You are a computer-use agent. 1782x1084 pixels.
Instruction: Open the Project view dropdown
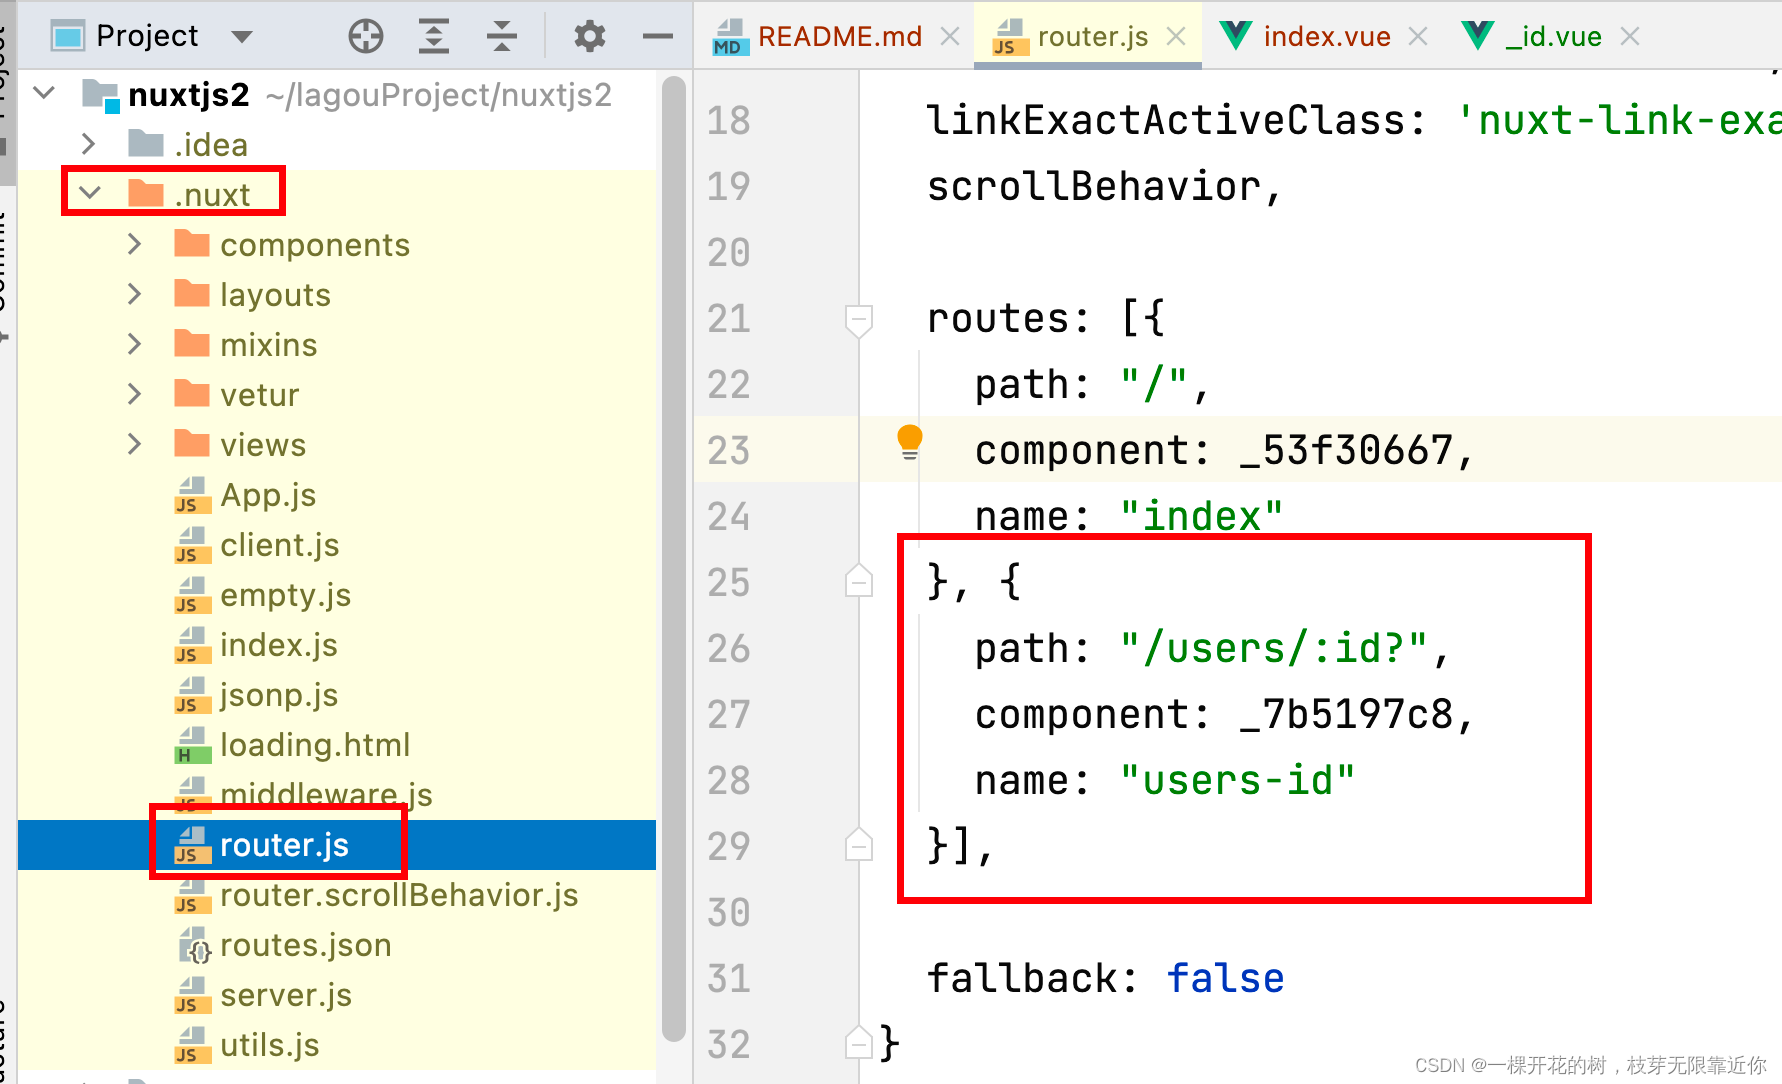pos(241,37)
